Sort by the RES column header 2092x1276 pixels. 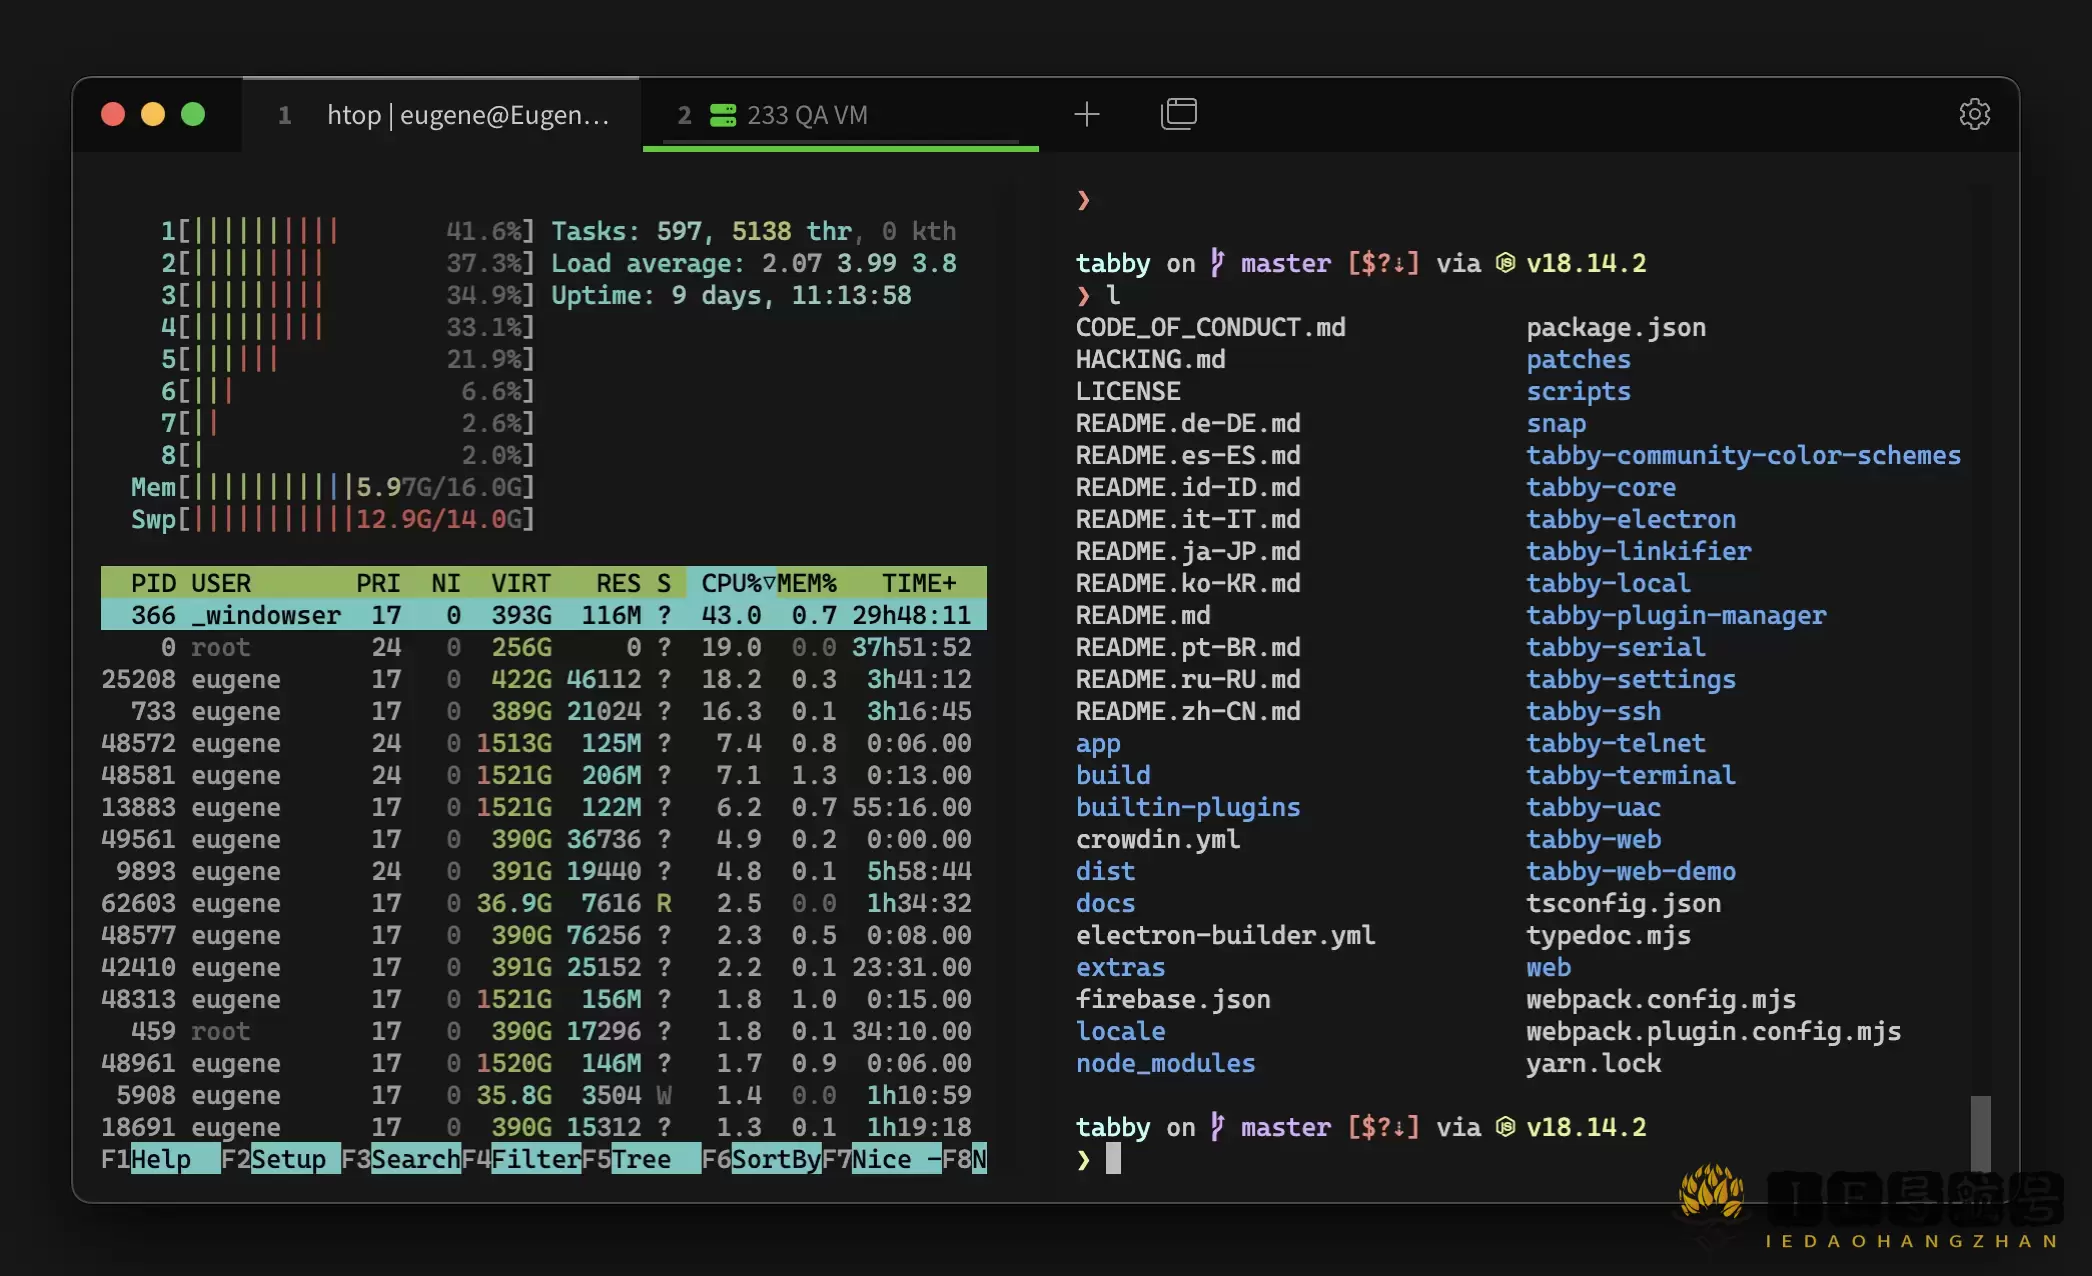(618, 583)
